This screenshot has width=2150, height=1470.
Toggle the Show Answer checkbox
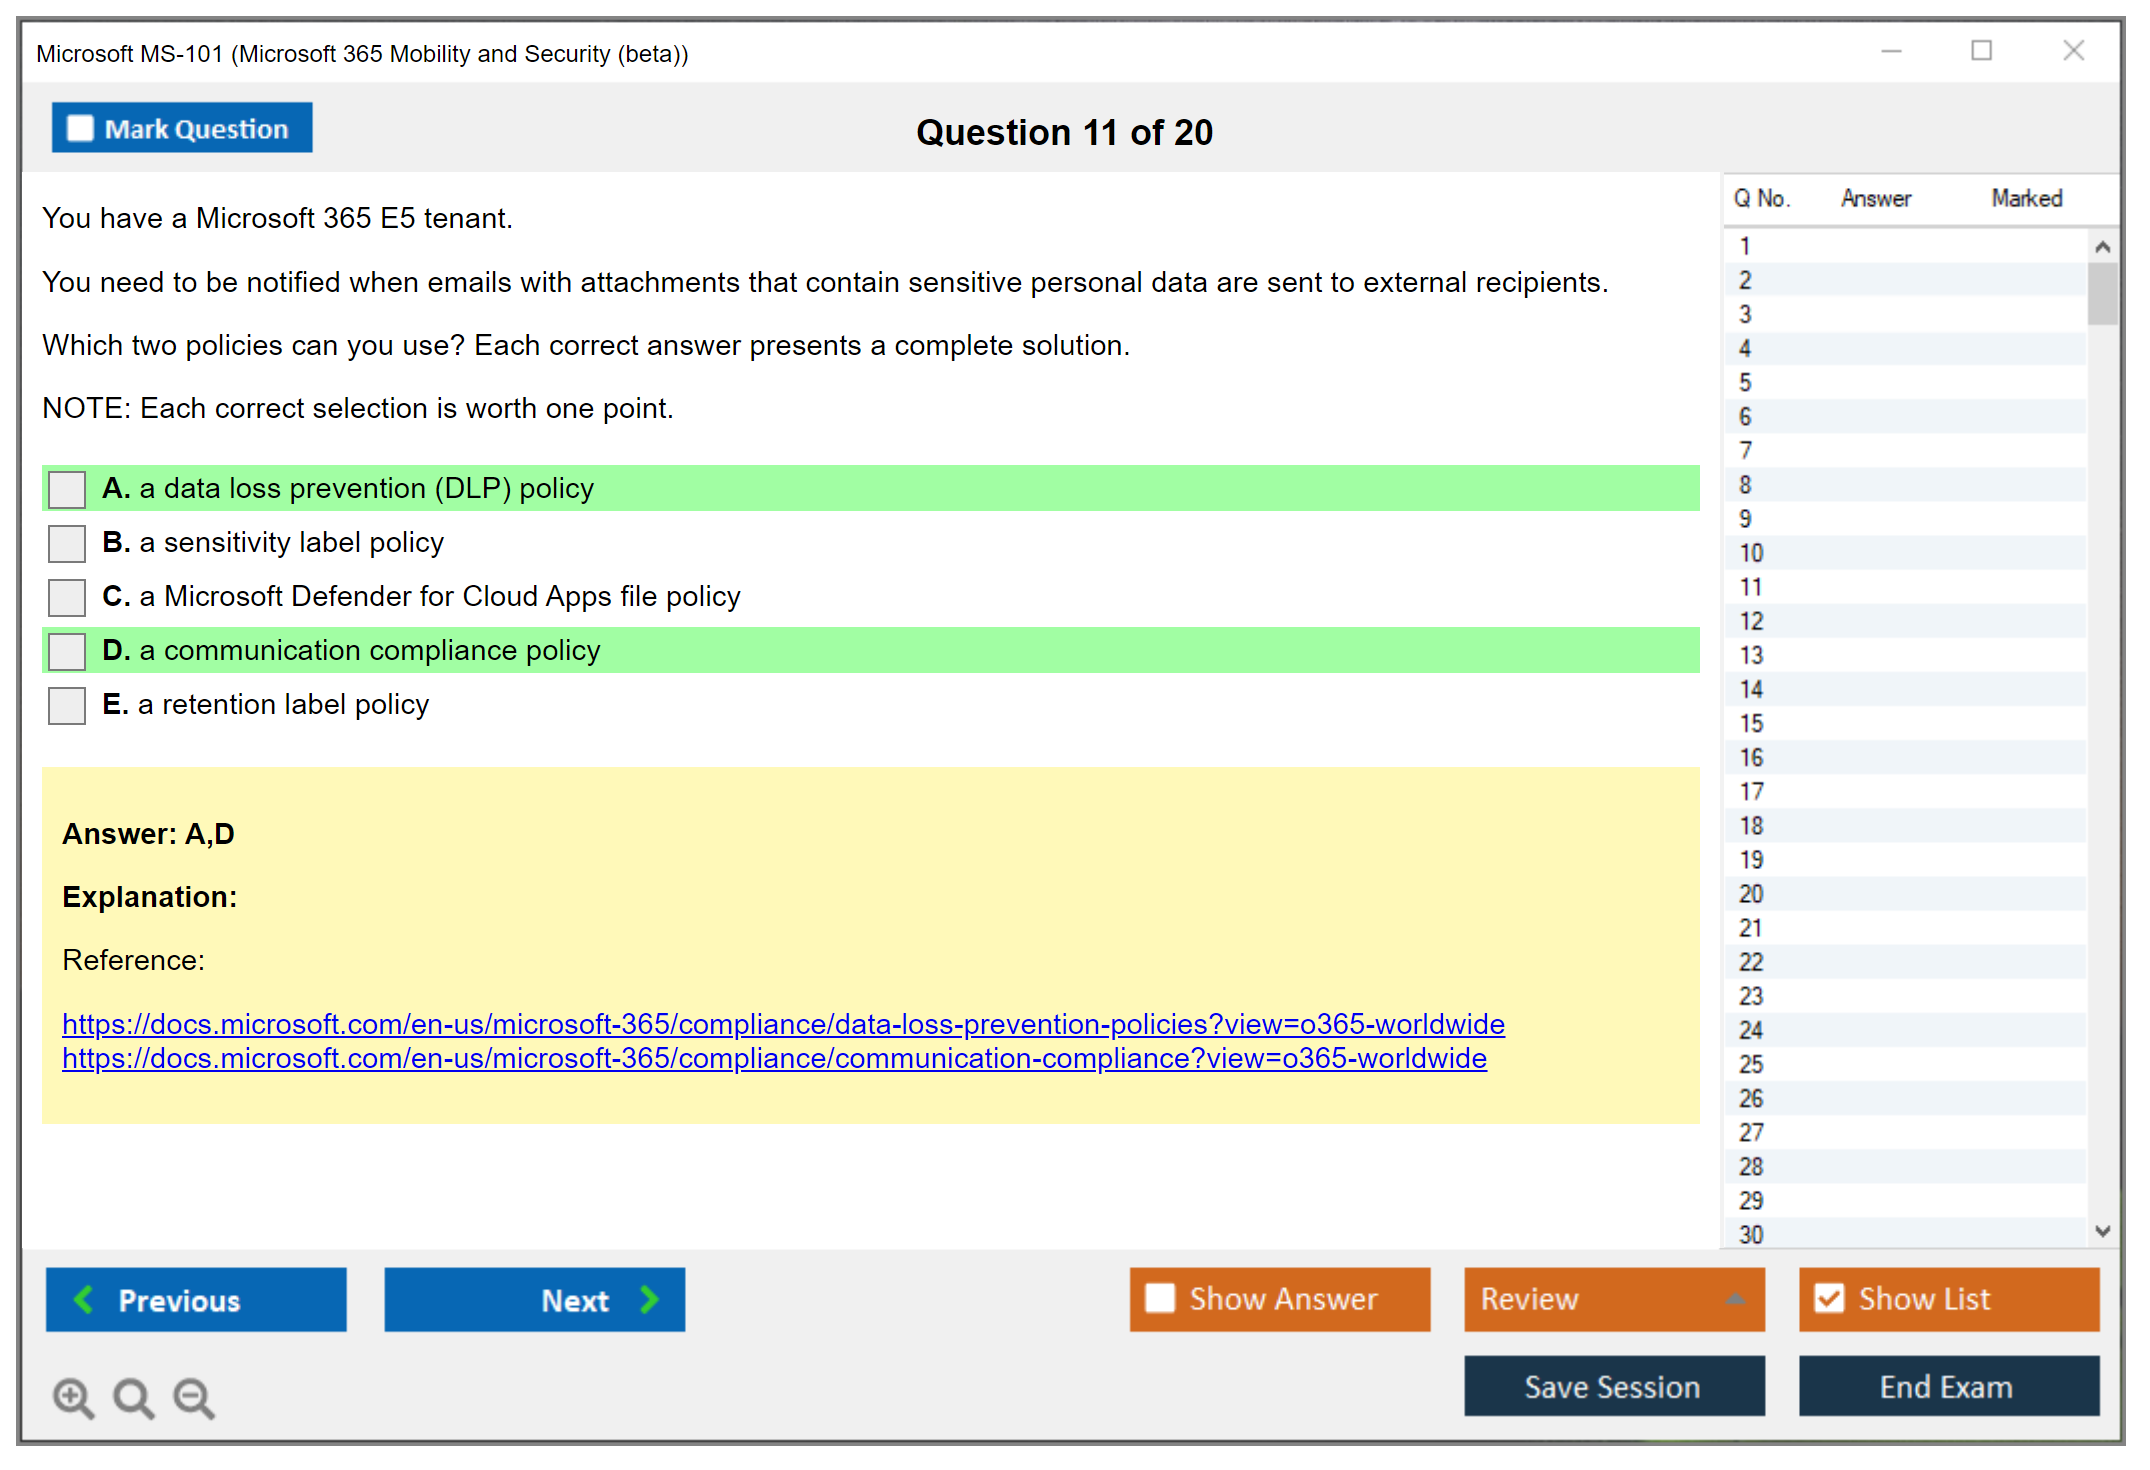1160,1298
